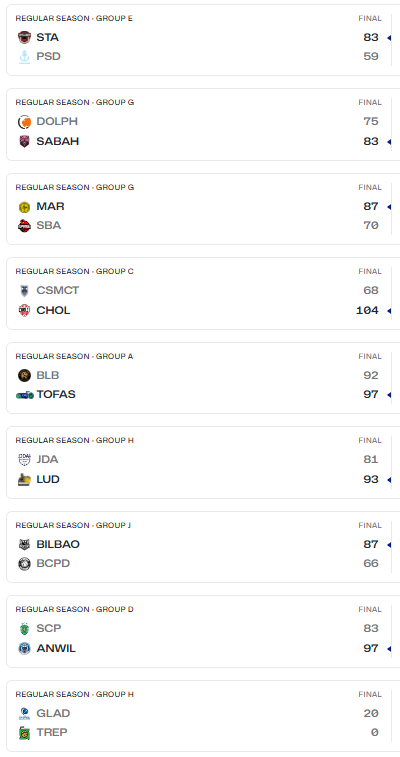400x757 pixels.
Task: Click the SBA red team logo
Action: click(x=24, y=225)
